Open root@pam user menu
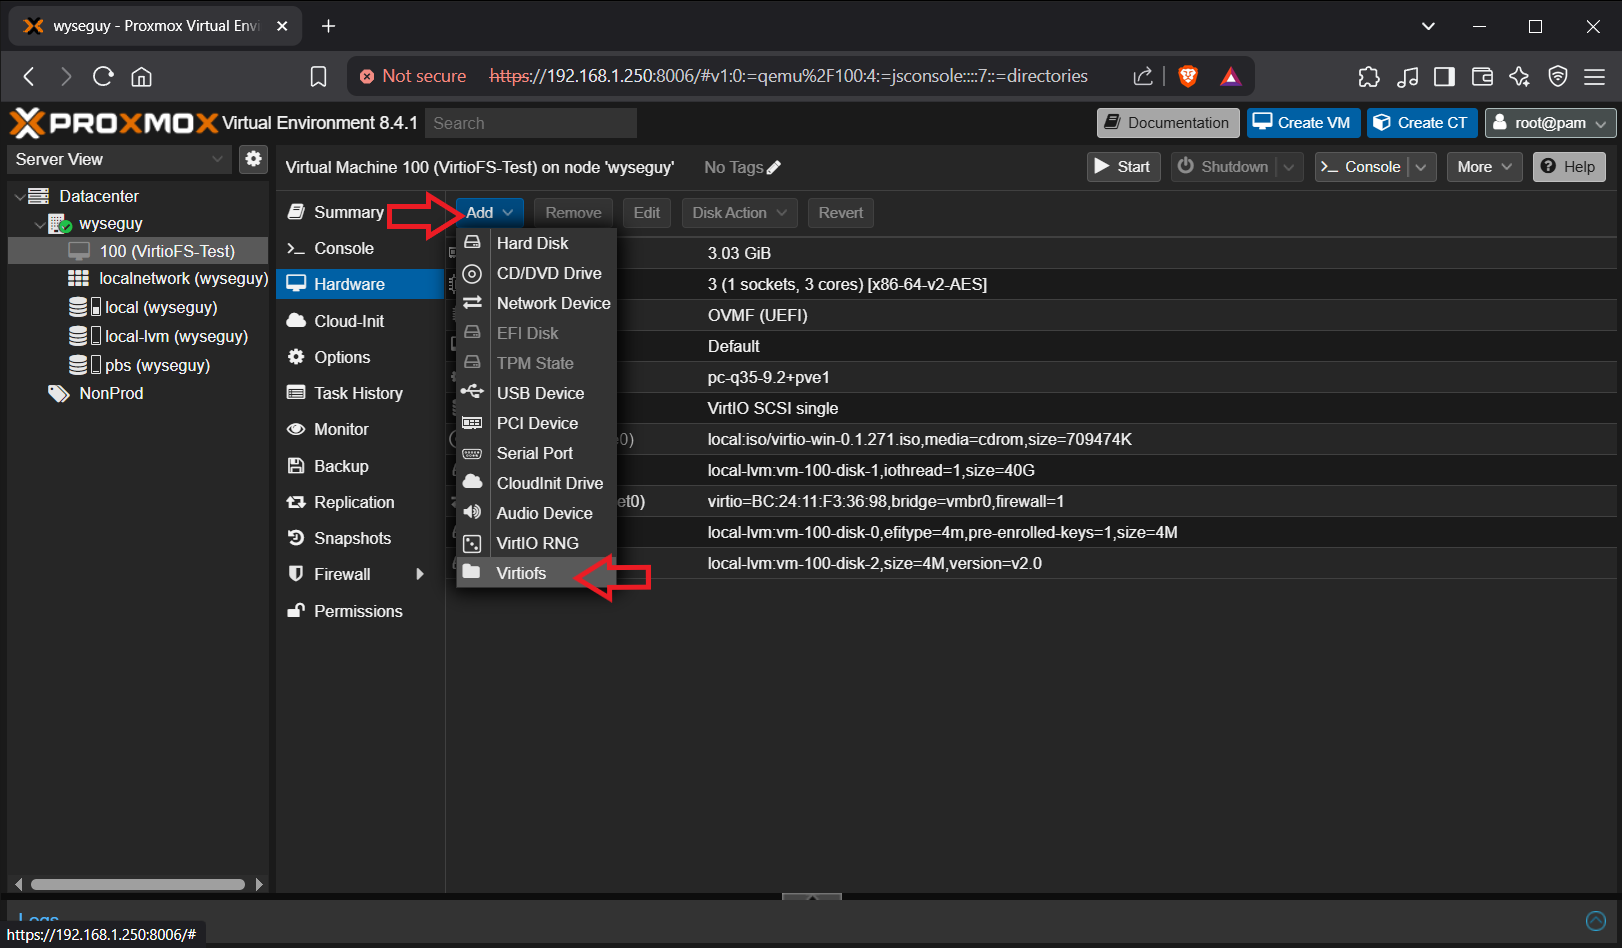This screenshot has height=948, width=1622. coord(1550,123)
